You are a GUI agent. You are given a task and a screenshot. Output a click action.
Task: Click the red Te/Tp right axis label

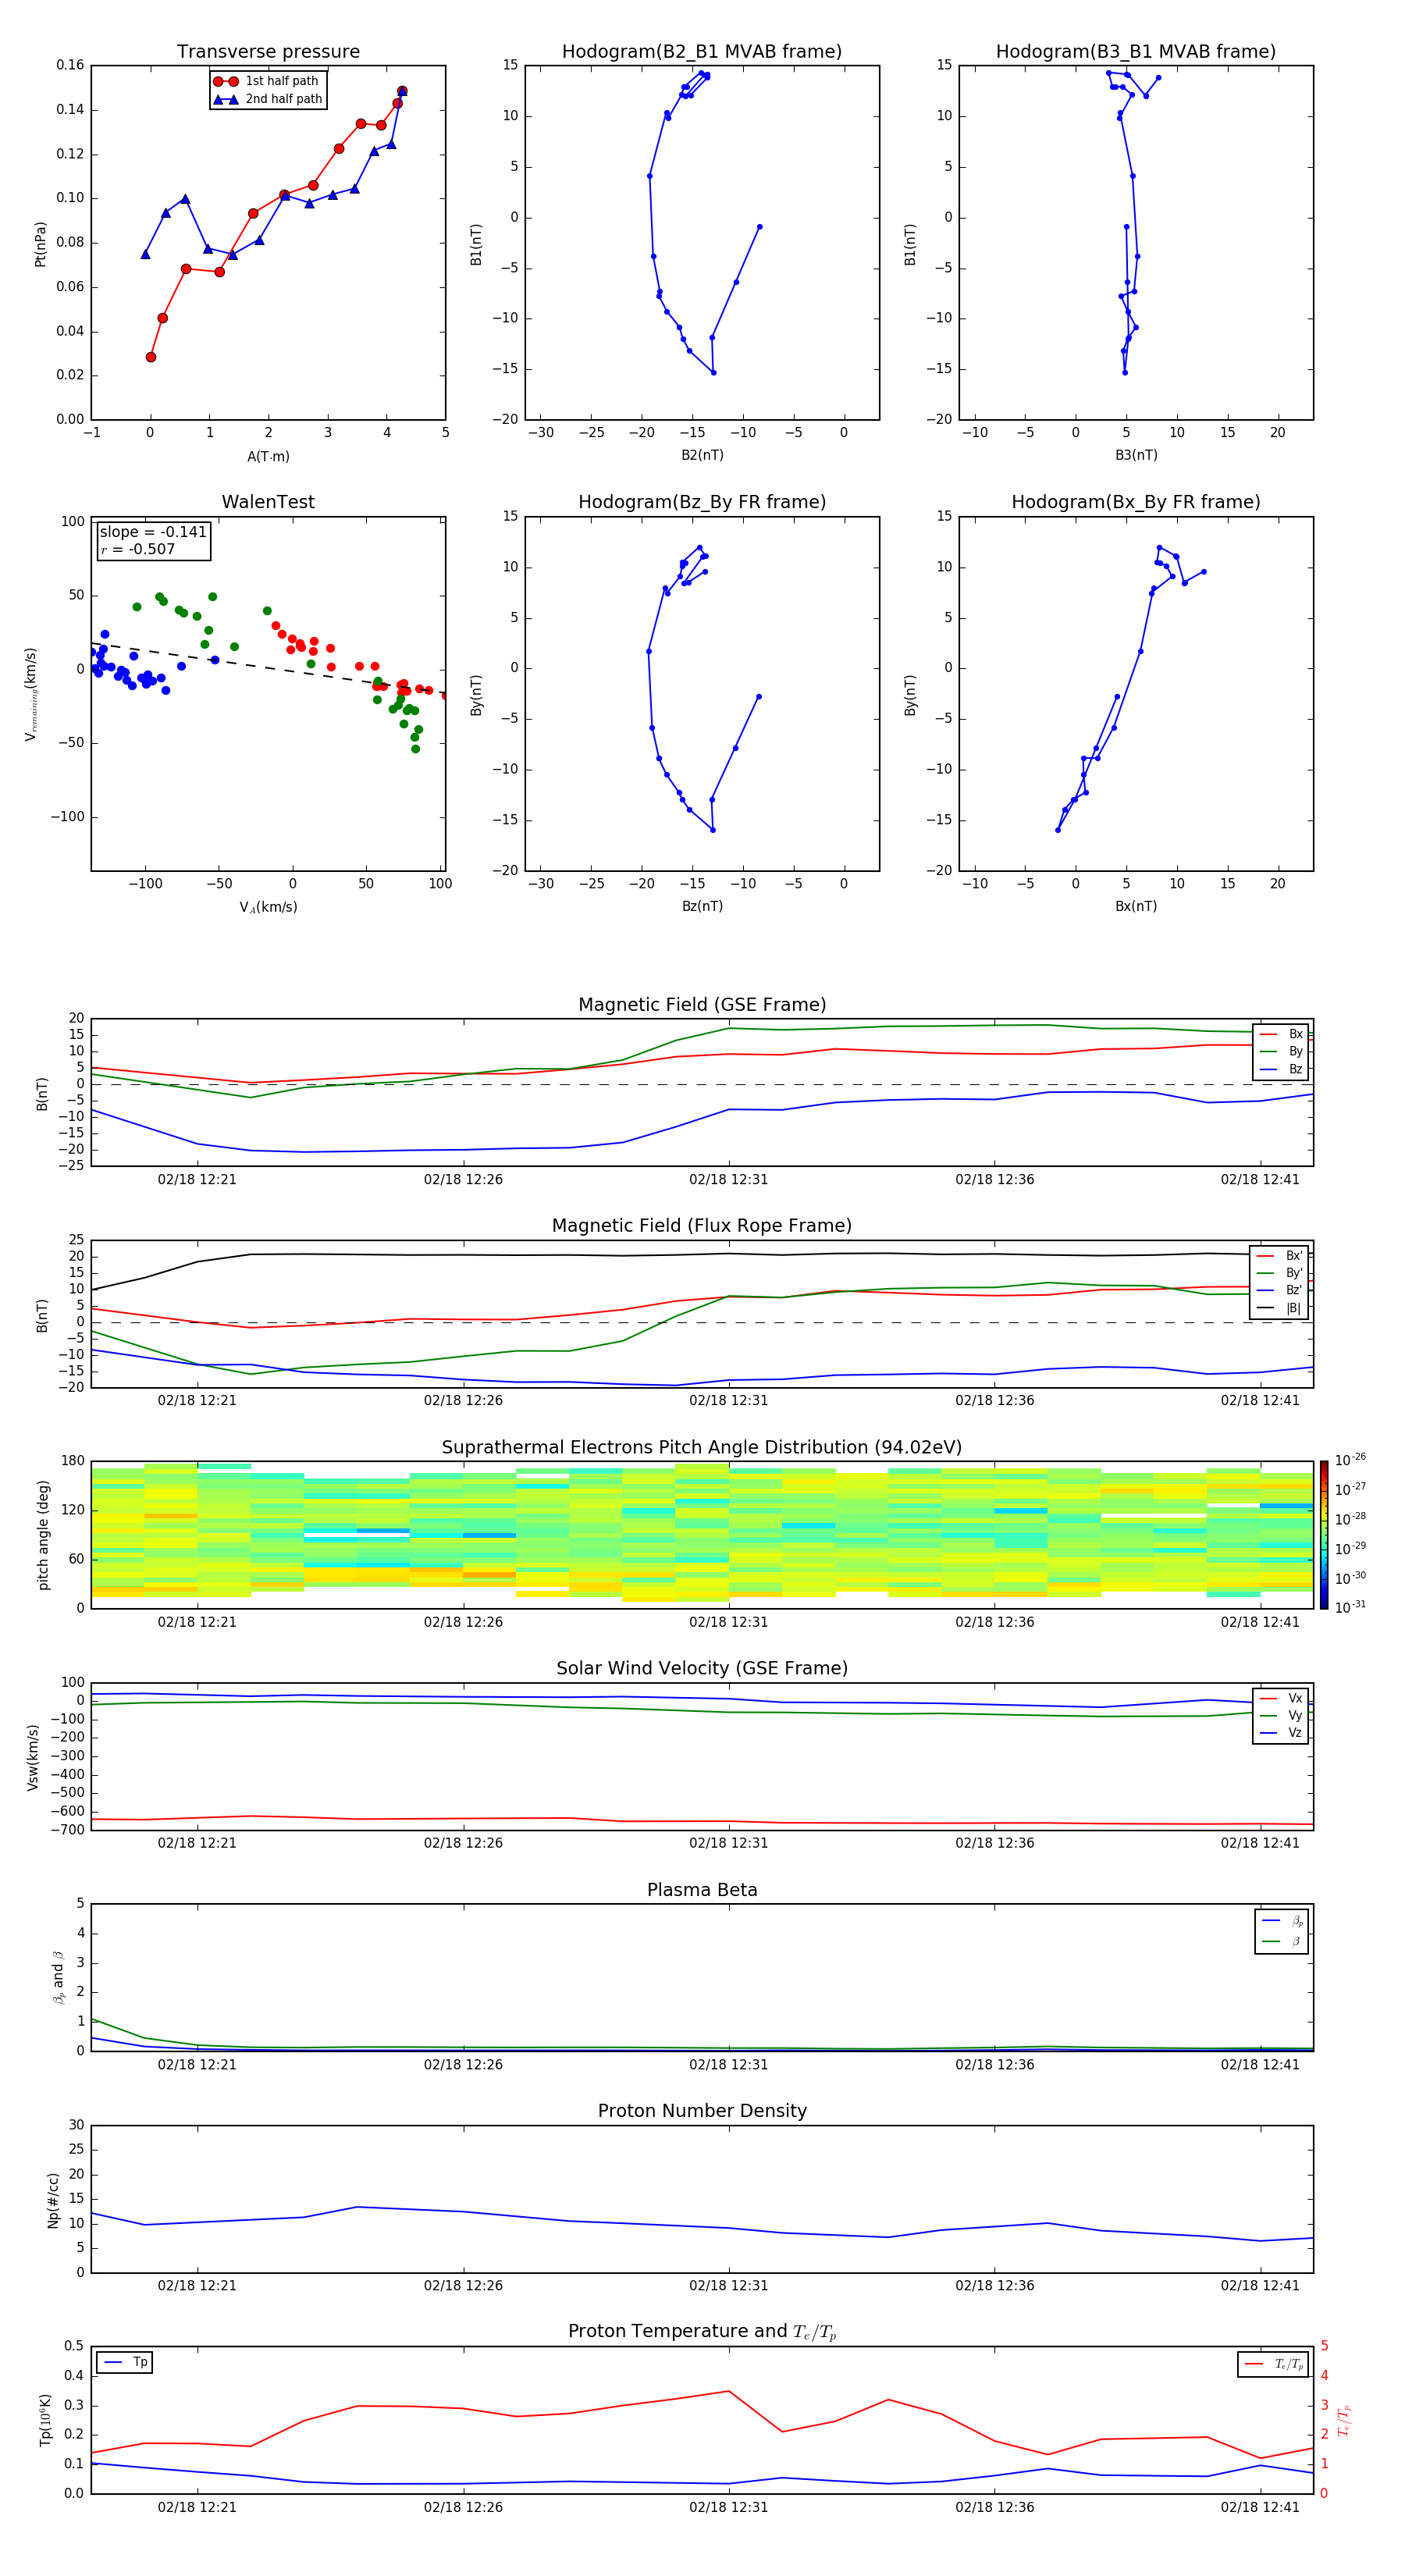click(1344, 2420)
